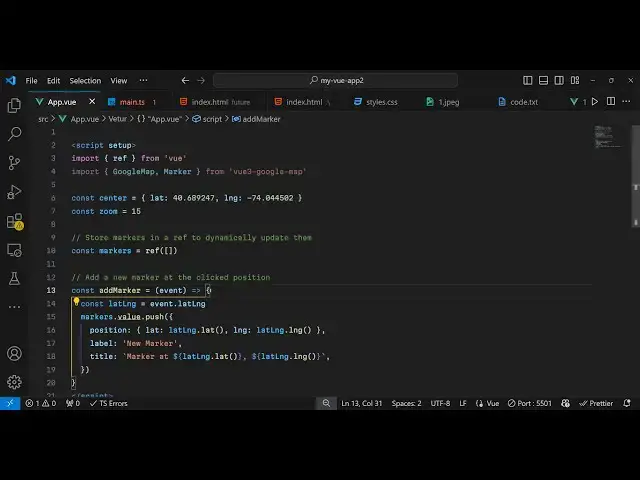Change indentation Spaces: 2
The width and height of the screenshot is (640, 480).
407,403
